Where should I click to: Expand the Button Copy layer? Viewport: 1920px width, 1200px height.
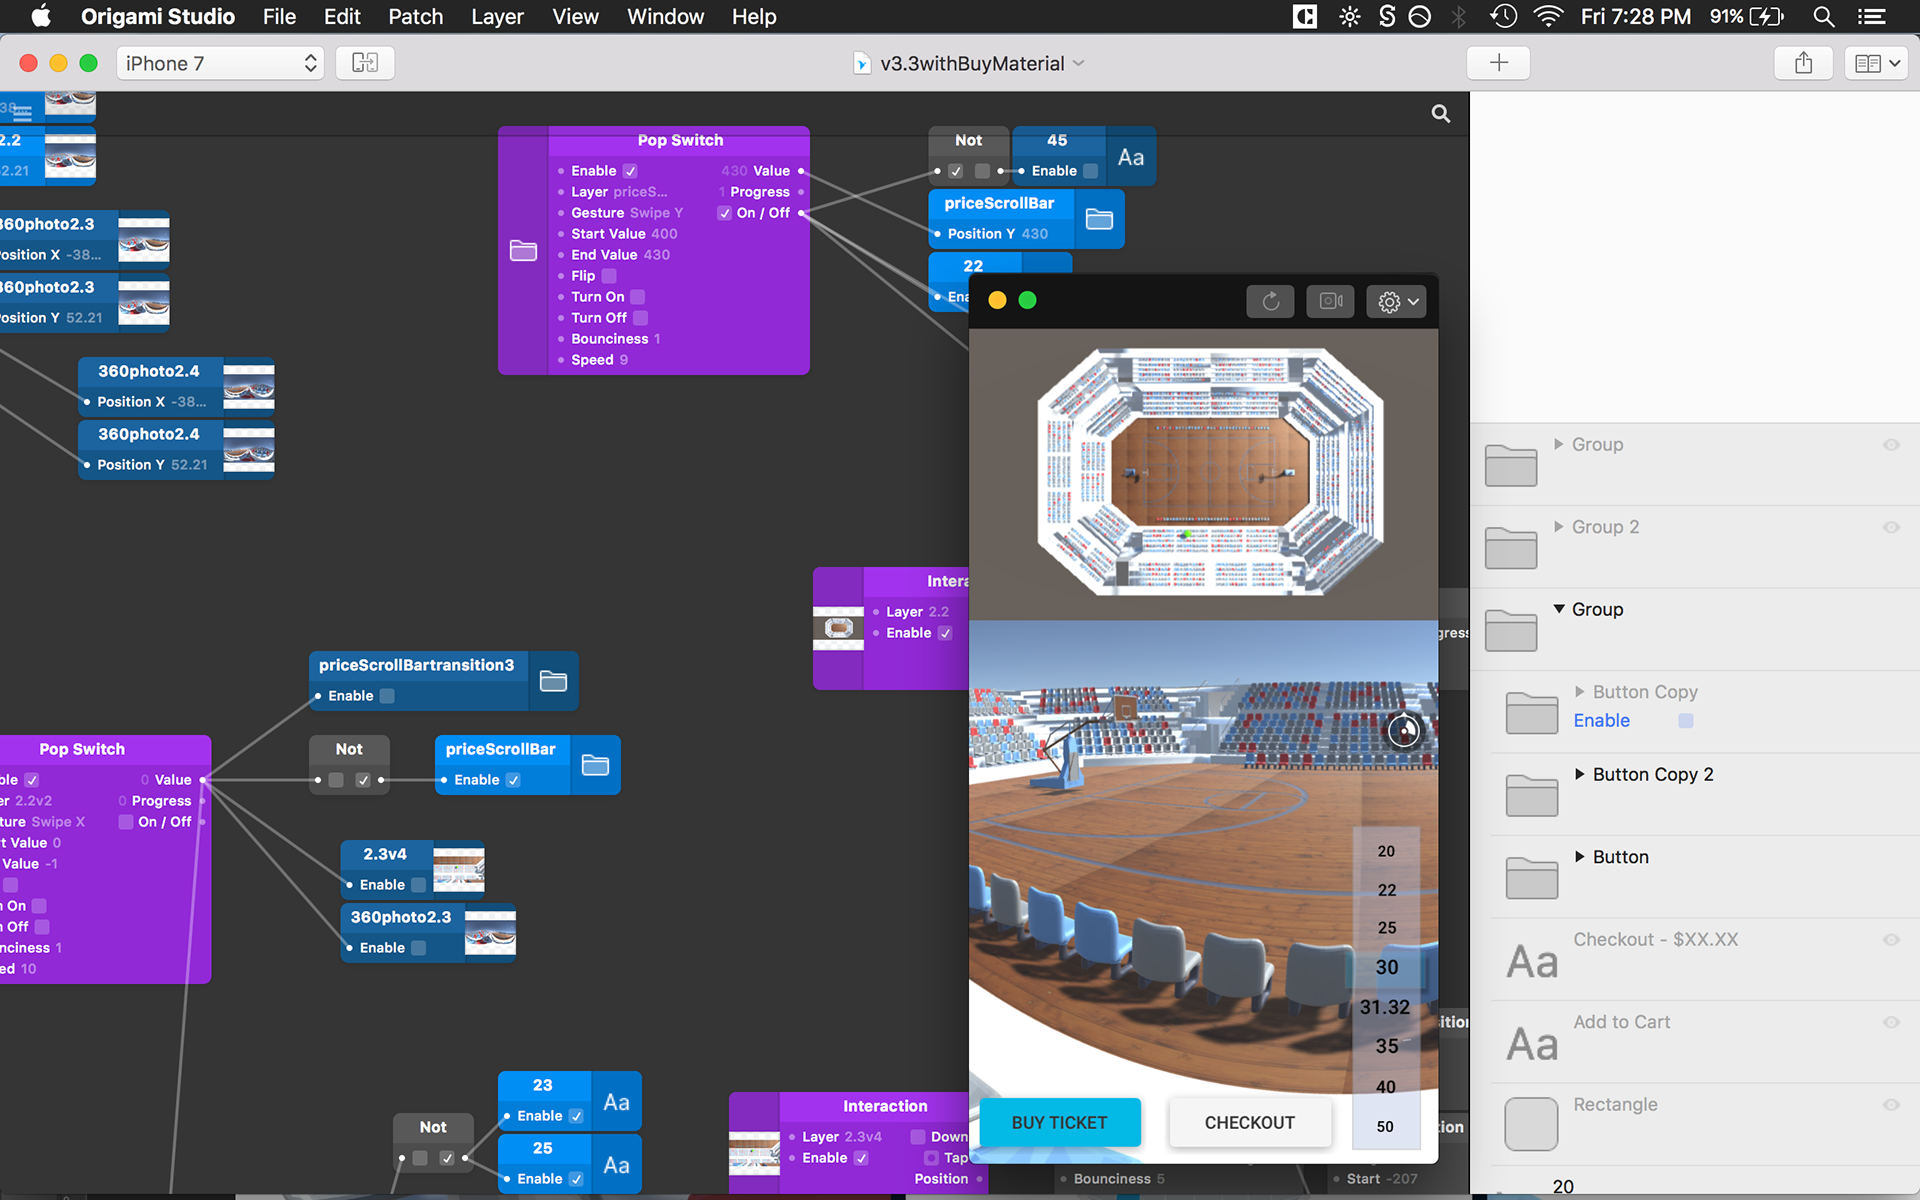[x=1579, y=691]
